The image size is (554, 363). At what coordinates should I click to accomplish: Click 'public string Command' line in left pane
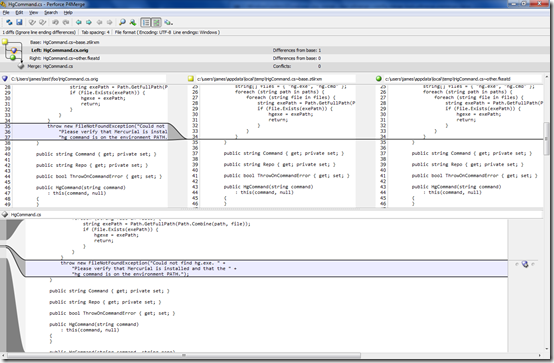[x=96, y=154]
